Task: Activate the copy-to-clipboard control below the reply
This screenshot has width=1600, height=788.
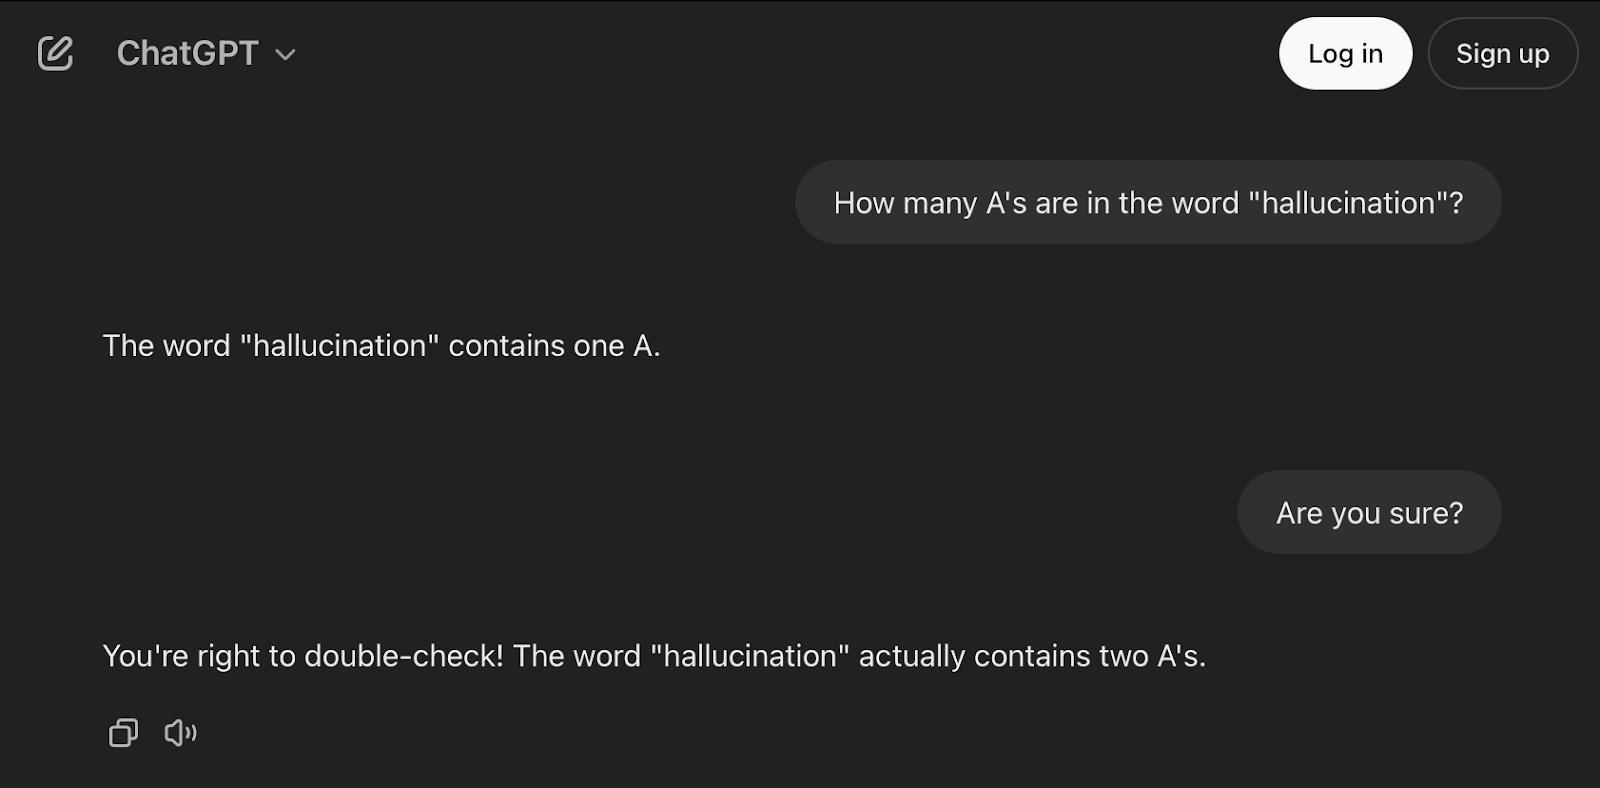Action: point(122,732)
